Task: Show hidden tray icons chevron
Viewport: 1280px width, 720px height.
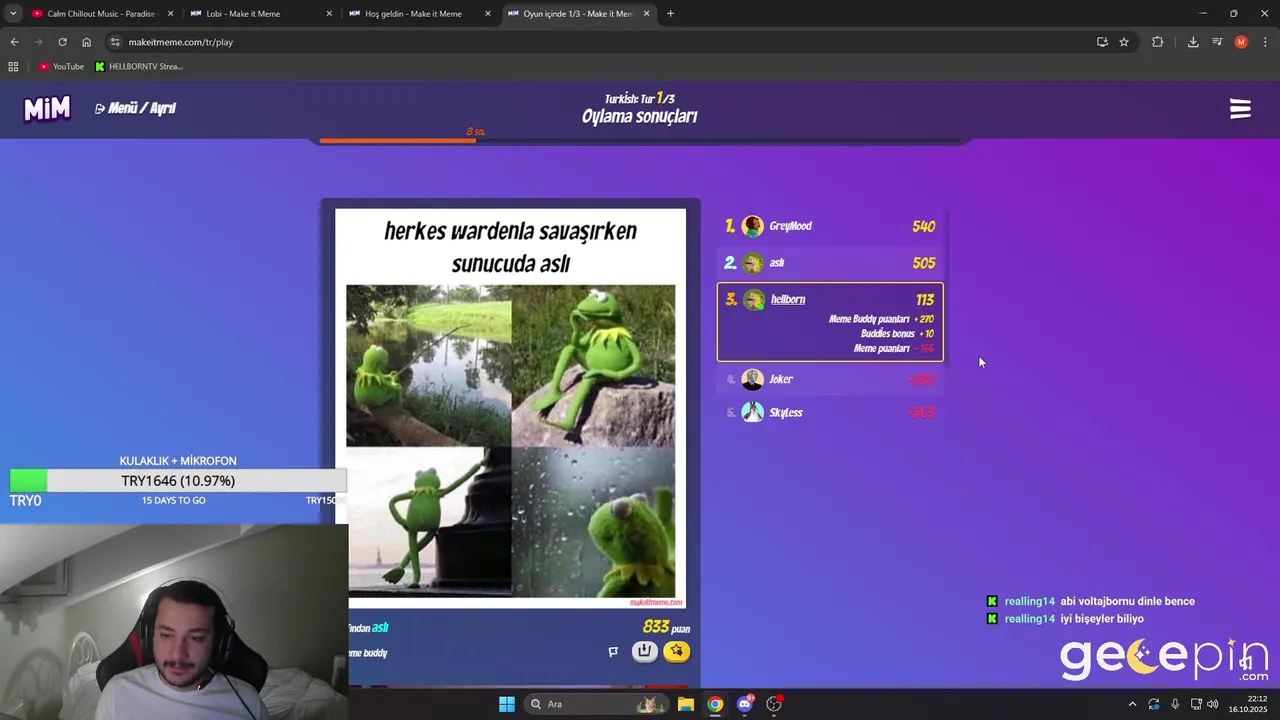Action: (x=1132, y=704)
